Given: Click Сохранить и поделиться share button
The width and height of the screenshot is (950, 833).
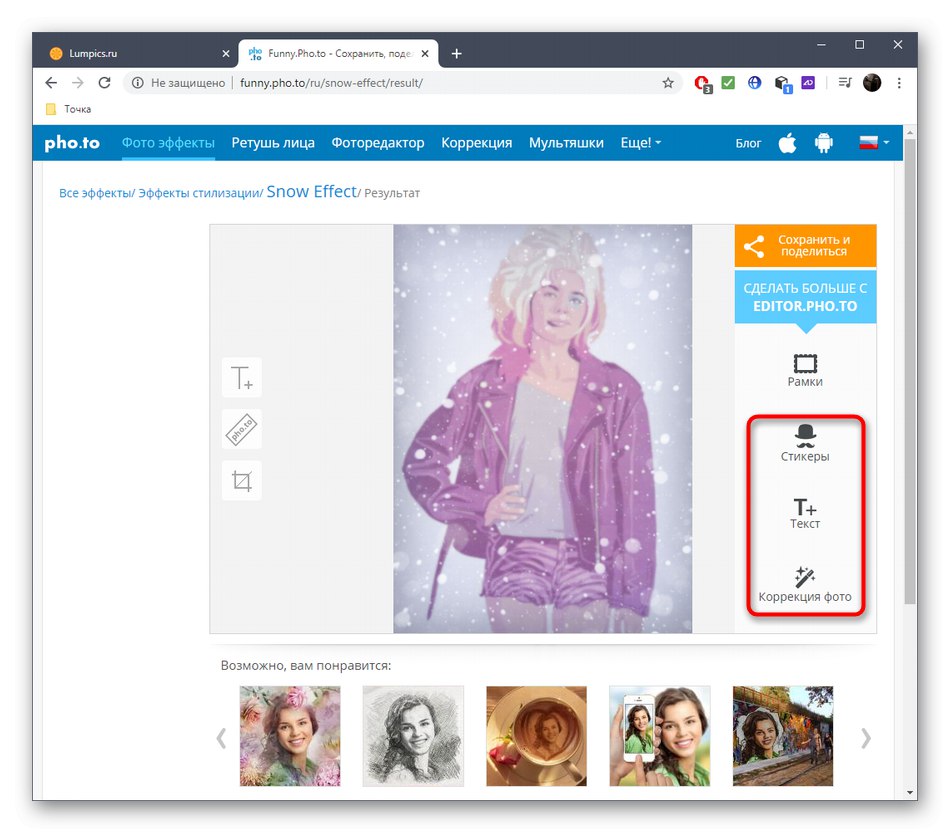Looking at the screenshot, I should 805,246.
